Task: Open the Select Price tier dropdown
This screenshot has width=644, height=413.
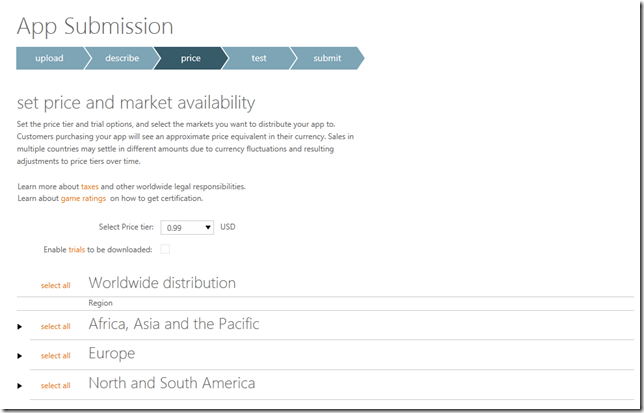Action: tap(187, 227)
